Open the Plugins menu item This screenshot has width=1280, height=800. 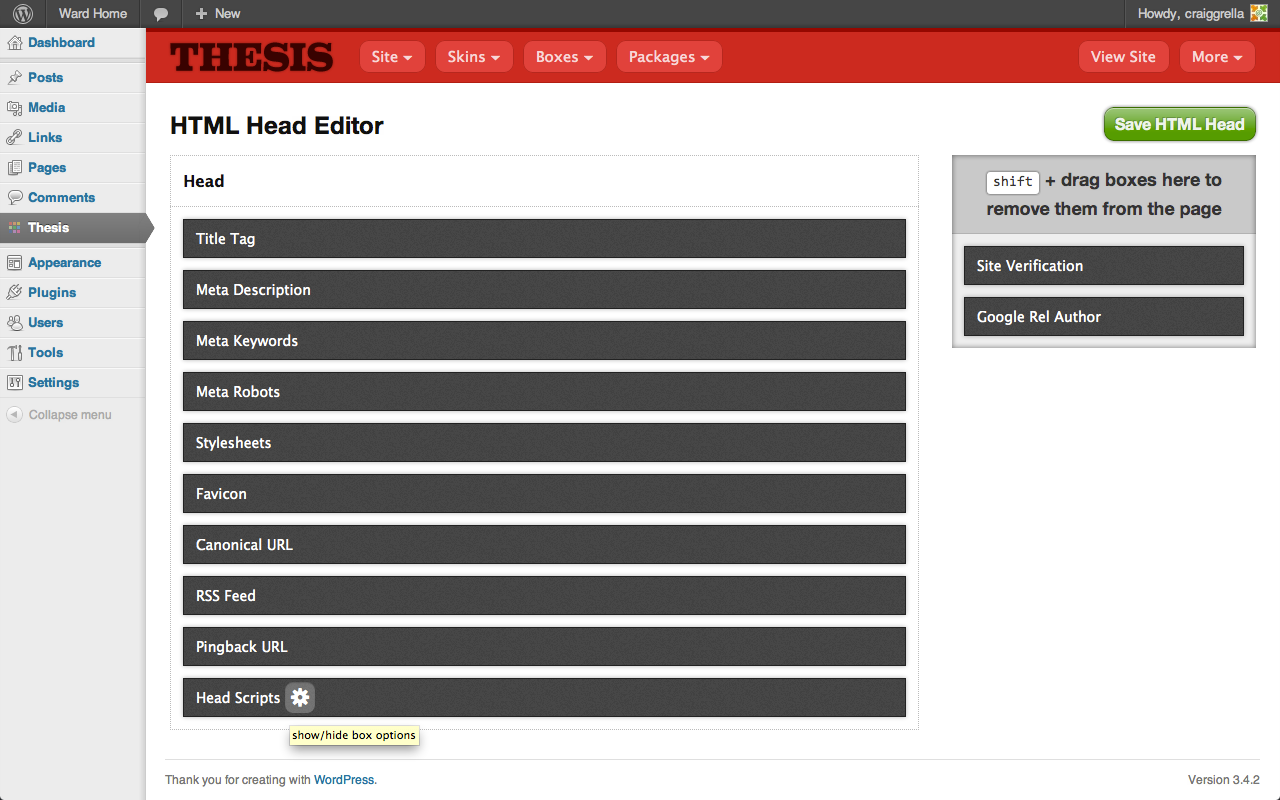click(52, 293)
